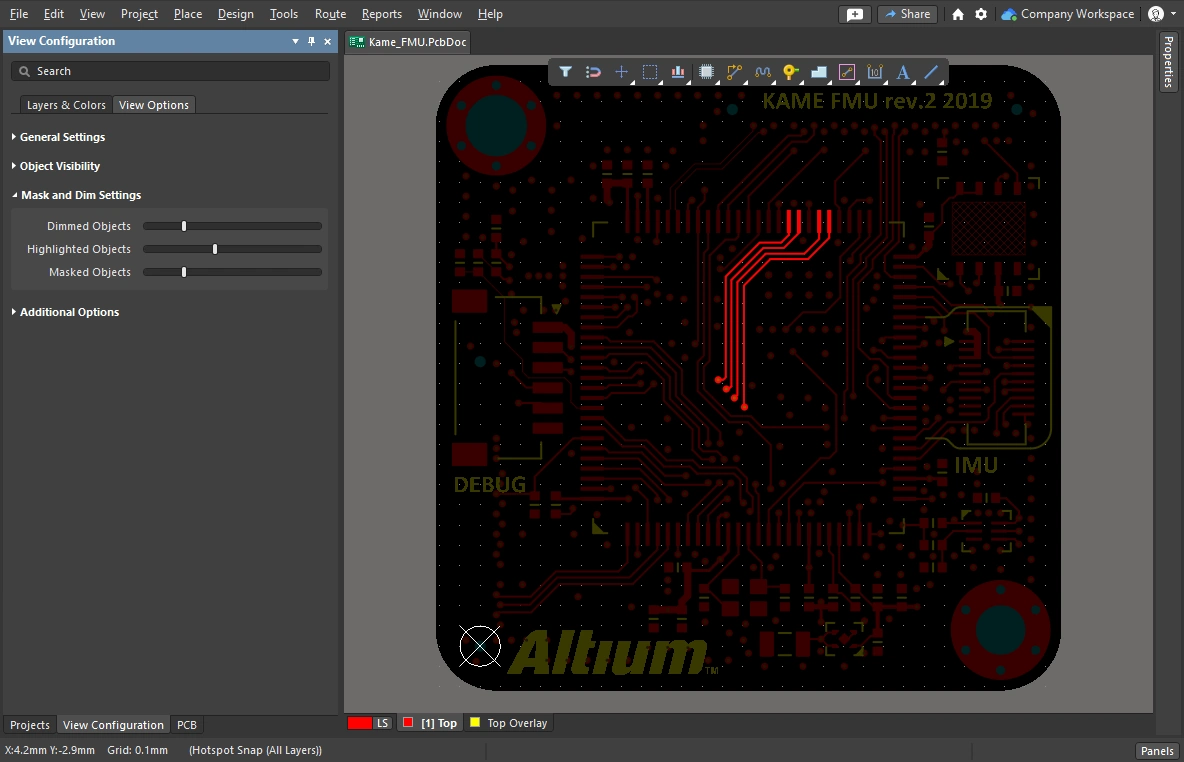This screenshot has height=762, width=1184.
Task: Click the Place Via yellow icon
Action: pyautogui.click(x=790, y=72)
